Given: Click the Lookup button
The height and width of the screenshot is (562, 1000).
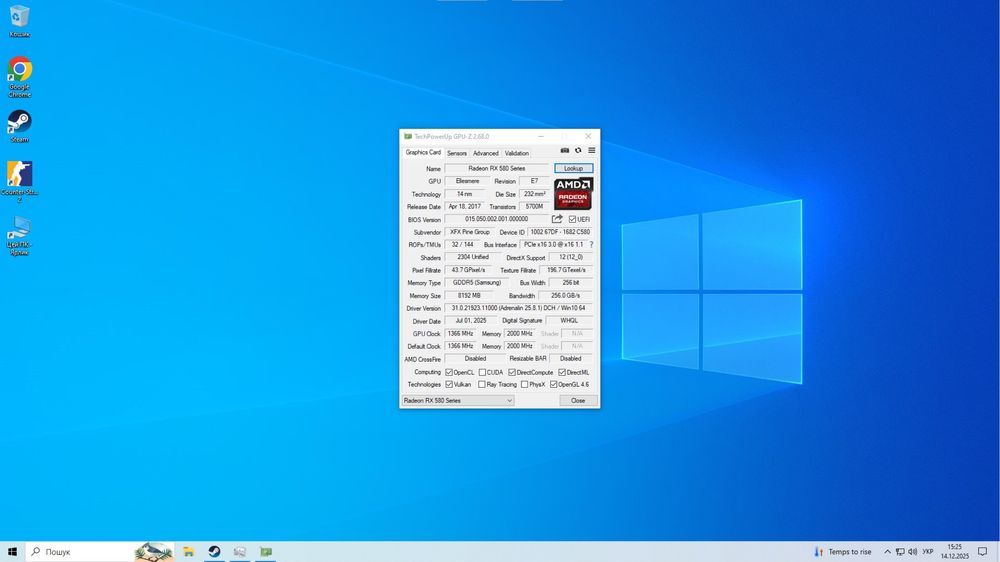Looking at the screenshot, I should pos(573,168).
